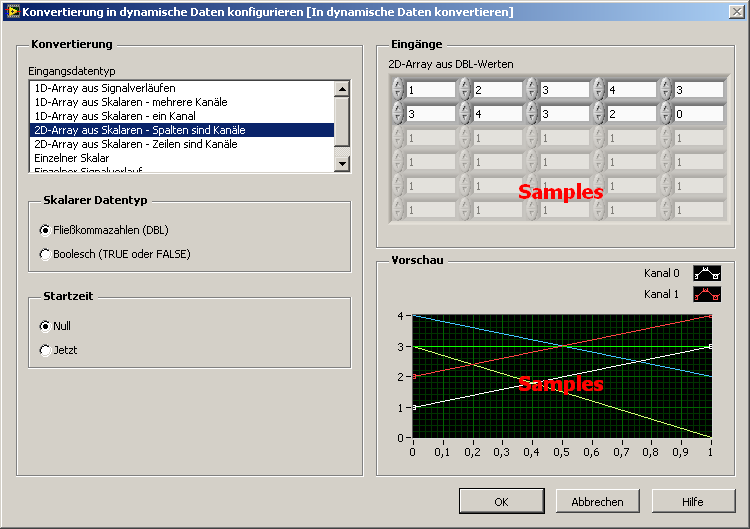The height and width of the screenshot is (529, 750).
Task: Click the y-axis label 4 on preview graph
Action: 400,316
